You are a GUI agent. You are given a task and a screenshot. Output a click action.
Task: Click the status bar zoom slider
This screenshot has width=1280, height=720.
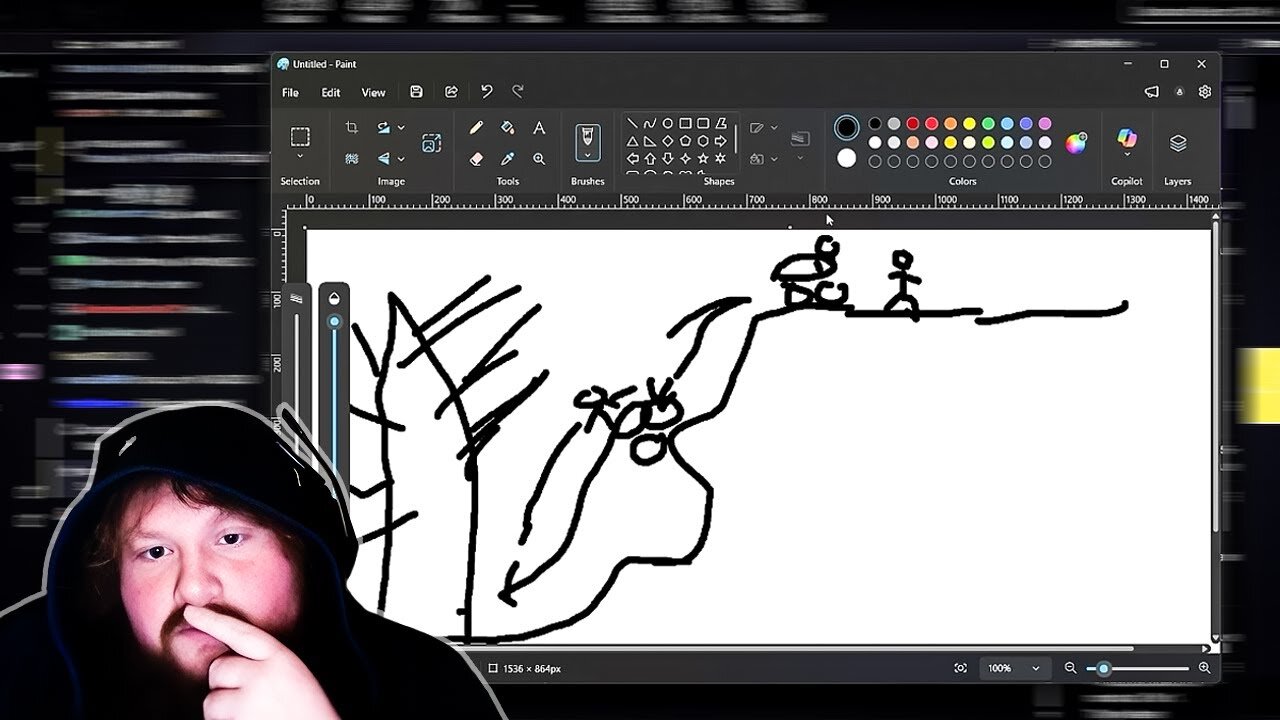(1137, 668)
